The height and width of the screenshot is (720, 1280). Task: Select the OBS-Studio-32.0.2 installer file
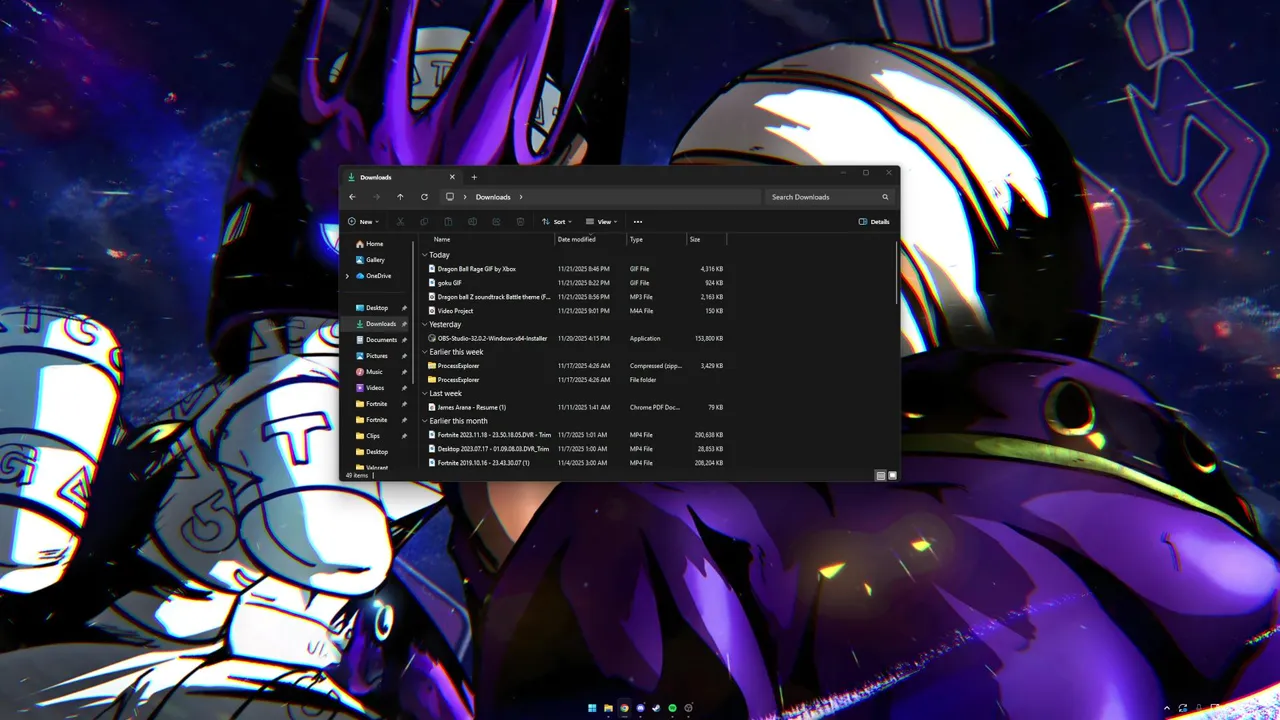click(575, 338)
